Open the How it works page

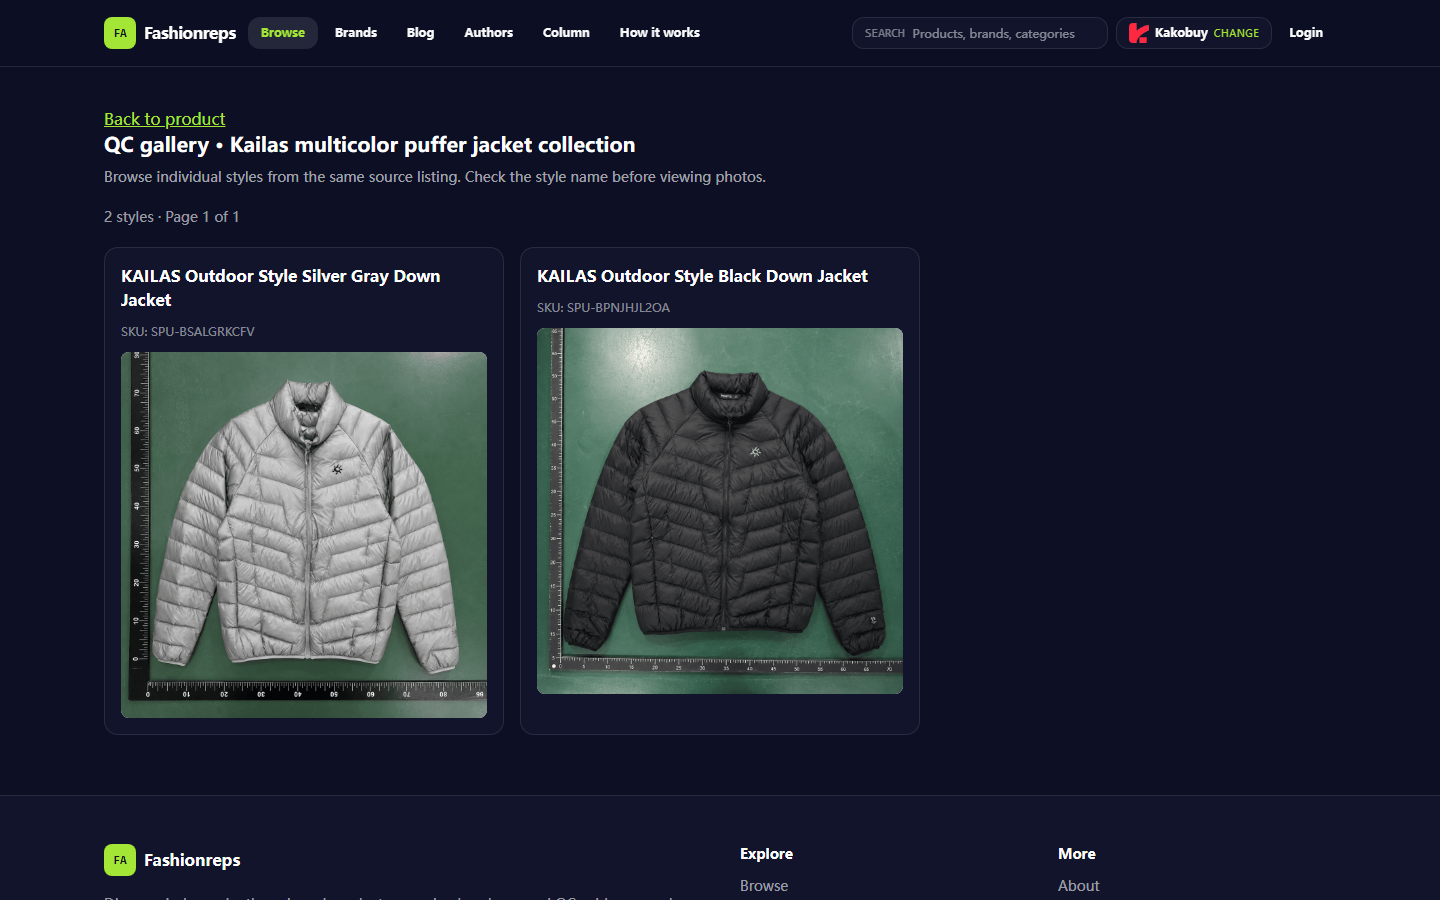pyautogui.click(x=660, y=33)
